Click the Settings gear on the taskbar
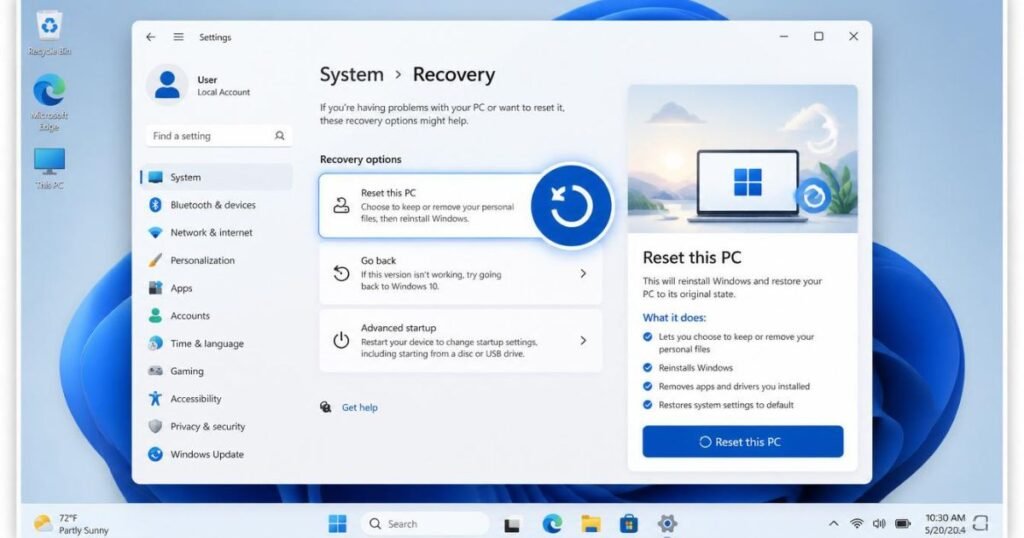Viewport: 1024px width, 538px height. 667,524
